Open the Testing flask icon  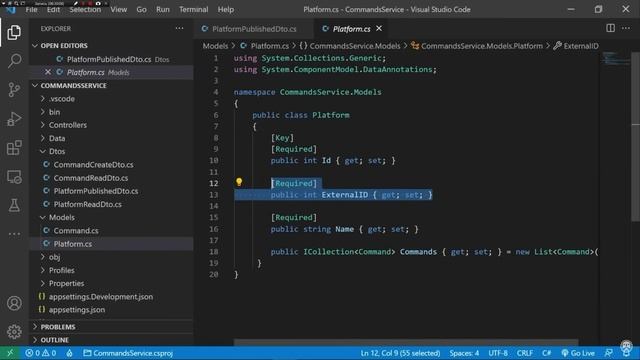pyautogui.click(x=14, y=205)
